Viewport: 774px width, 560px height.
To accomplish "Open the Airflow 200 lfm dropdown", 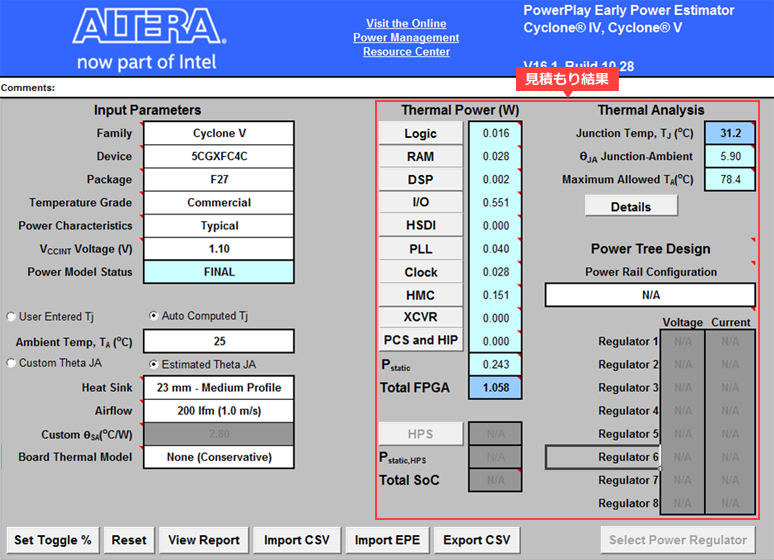I will [219, 411].
